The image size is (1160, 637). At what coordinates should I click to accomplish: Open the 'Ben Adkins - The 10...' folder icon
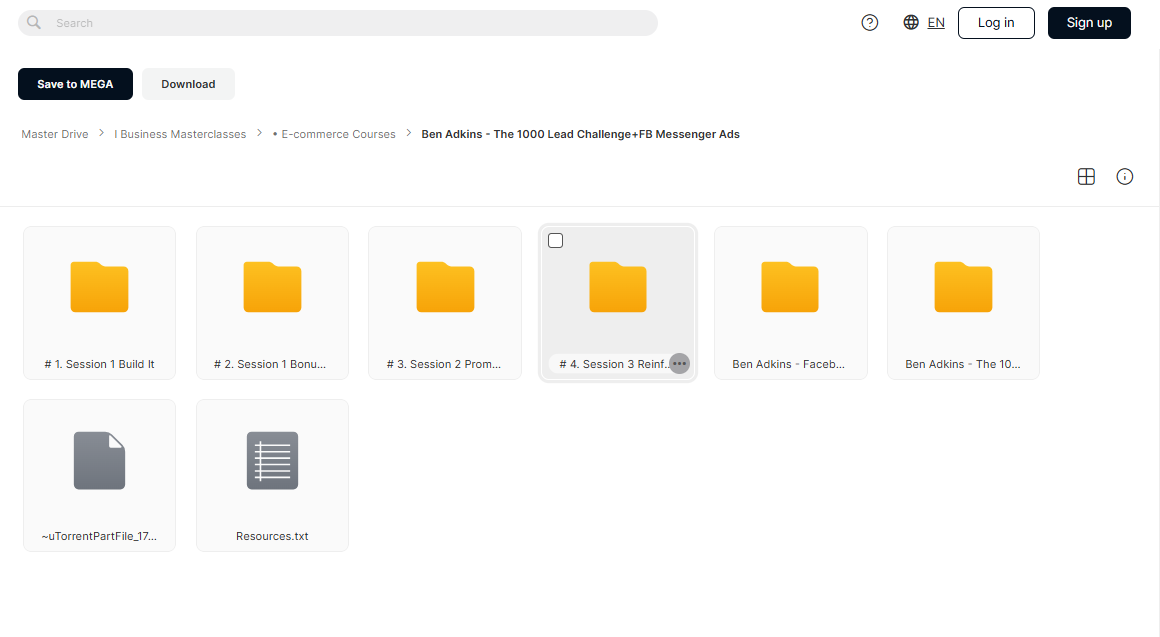(x=963, y=287)
